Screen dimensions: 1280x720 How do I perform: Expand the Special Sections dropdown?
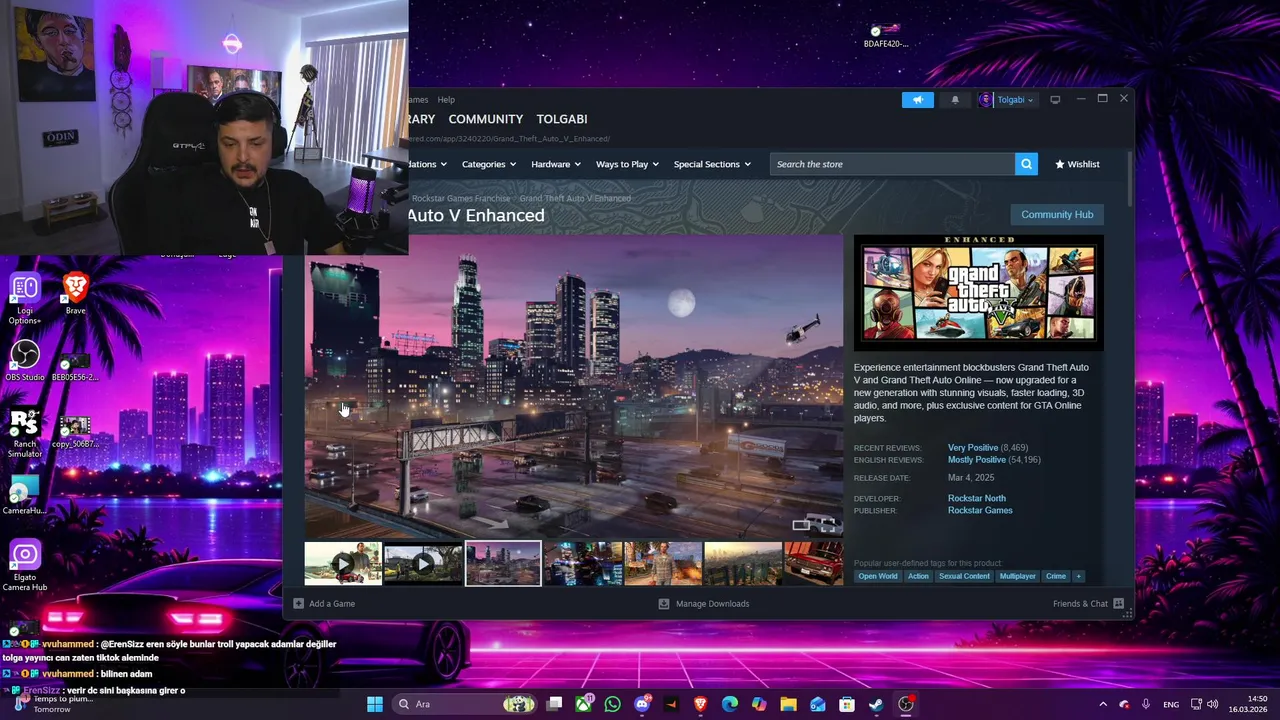pyautogui.click(x=712, y=164)
